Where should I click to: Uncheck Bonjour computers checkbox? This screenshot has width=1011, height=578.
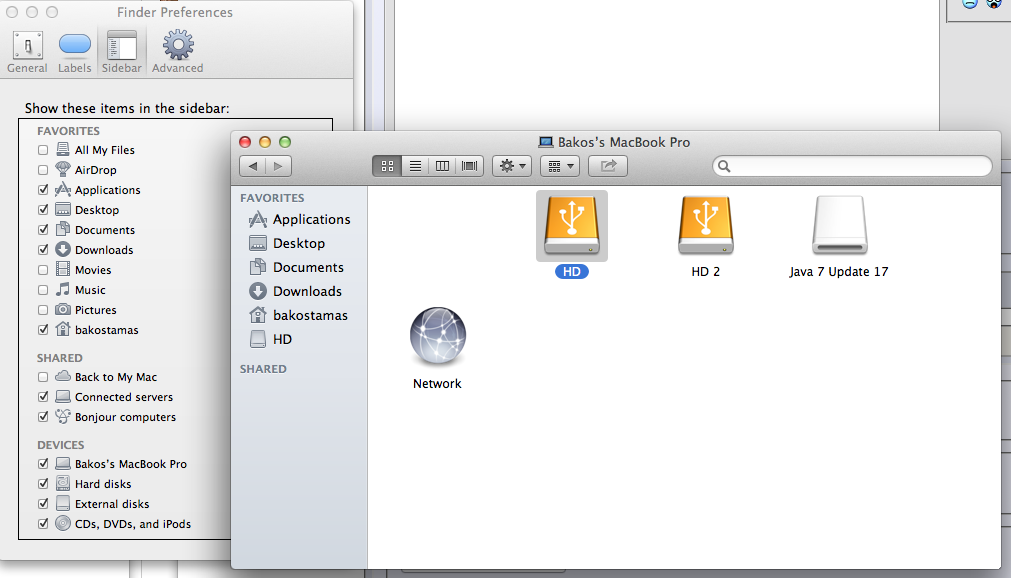43,417
